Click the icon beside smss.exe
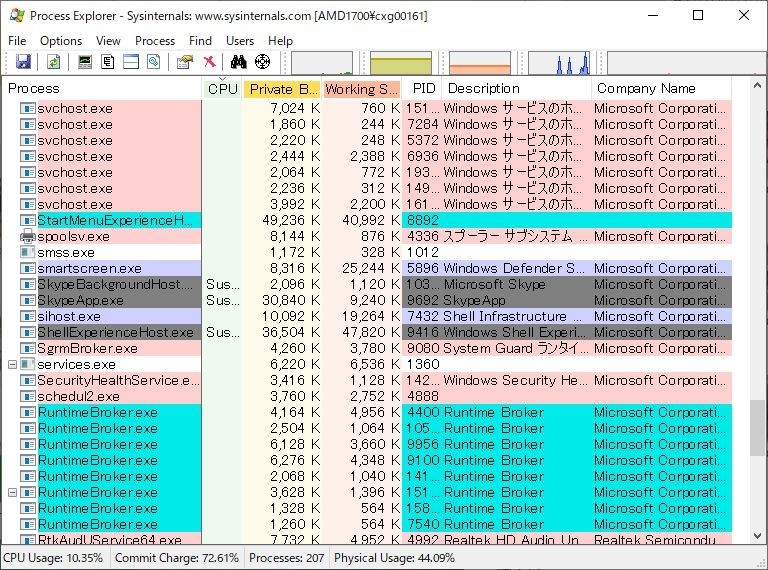Image resolution: width=768 pixels, height=570 pixels. click(x=28, y=252)
